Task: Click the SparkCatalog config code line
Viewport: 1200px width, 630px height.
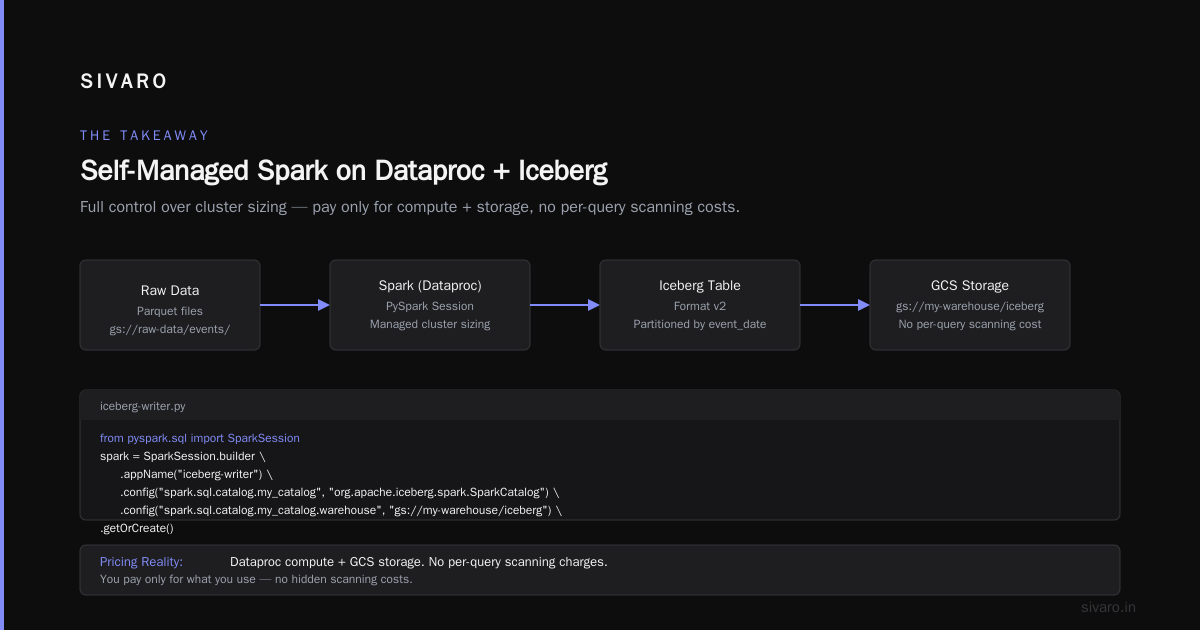Action: [x=340, y=492]
